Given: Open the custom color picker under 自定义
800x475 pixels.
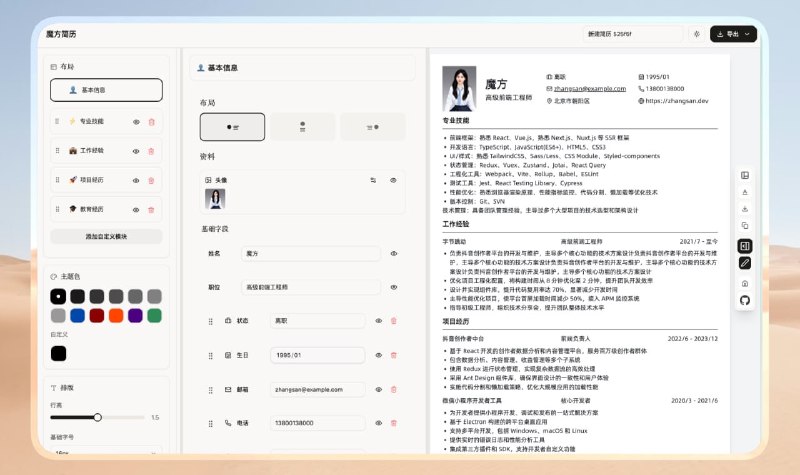Looking at the screenshot, I should pyautogui.click(x=58, y=353).
